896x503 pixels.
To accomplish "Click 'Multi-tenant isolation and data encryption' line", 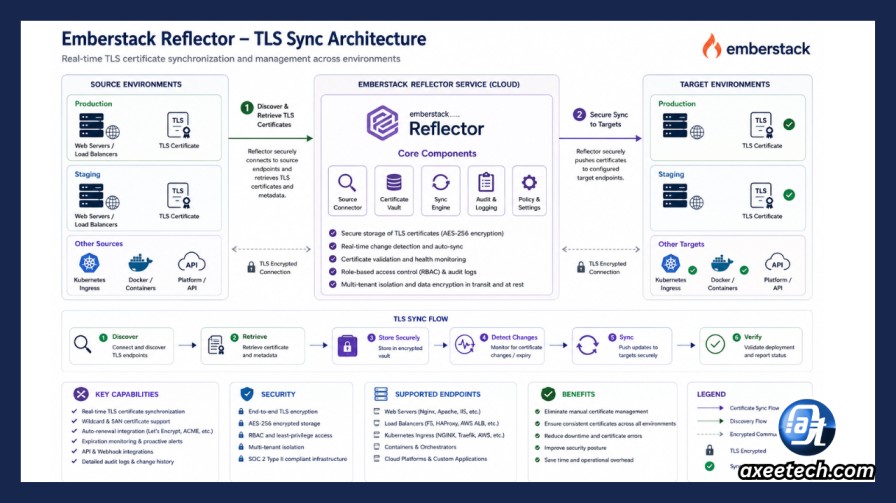I will click(x=432, y=284).
